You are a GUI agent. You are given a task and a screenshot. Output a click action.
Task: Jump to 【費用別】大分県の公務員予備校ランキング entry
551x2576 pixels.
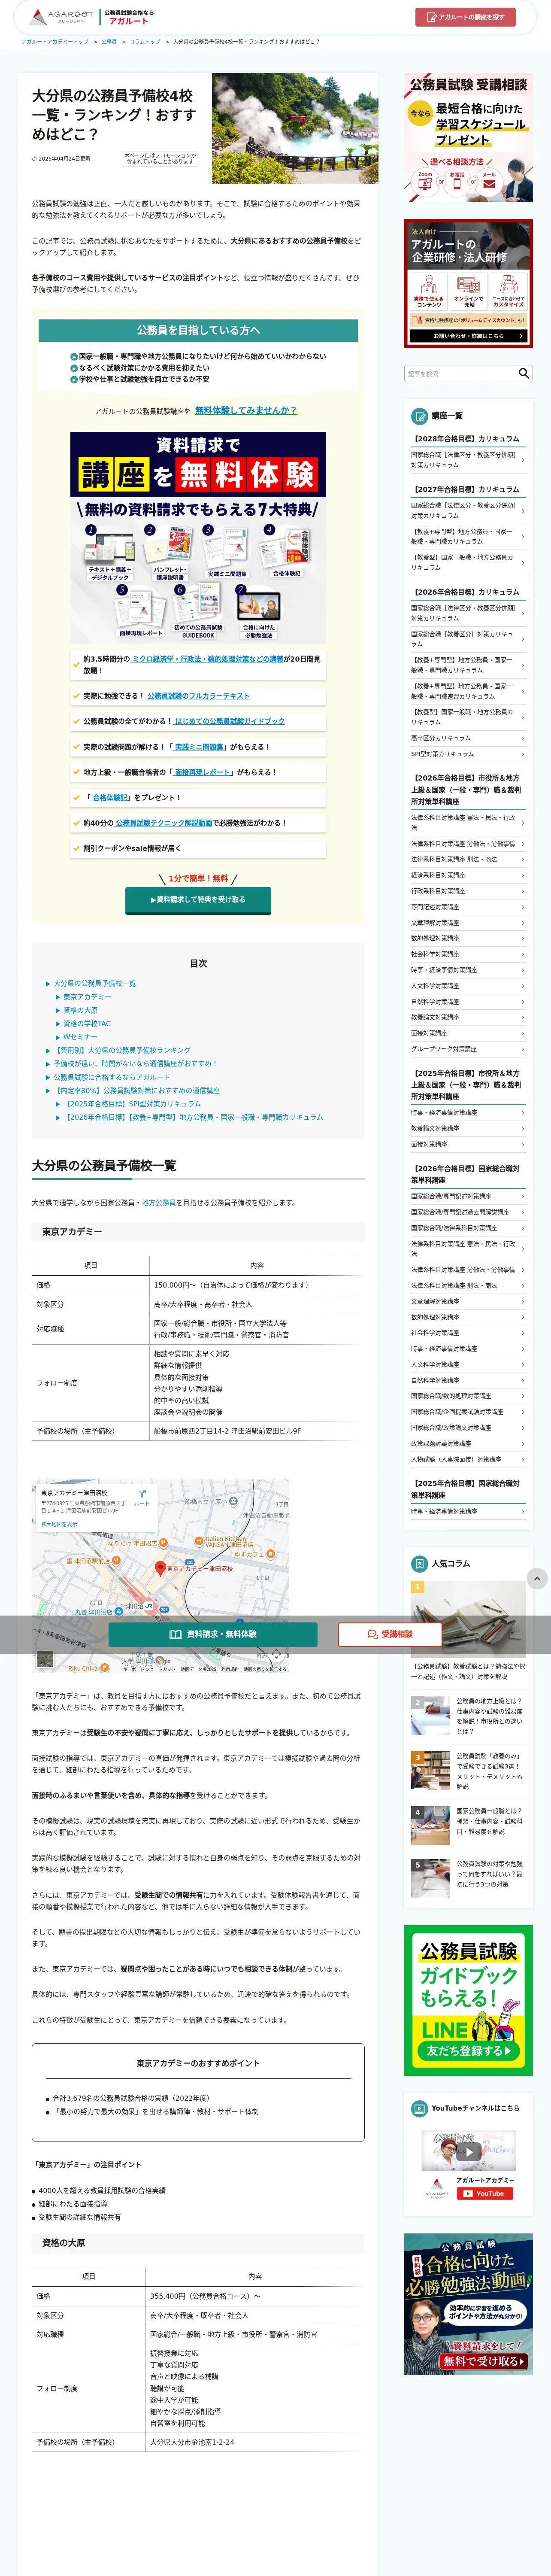click(x=122, y=1050)
